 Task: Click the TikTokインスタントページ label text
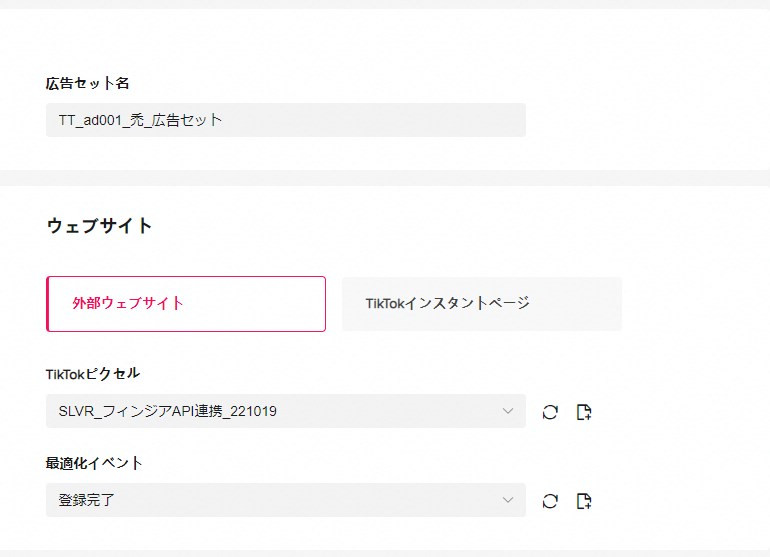click(x=447, y=303)
